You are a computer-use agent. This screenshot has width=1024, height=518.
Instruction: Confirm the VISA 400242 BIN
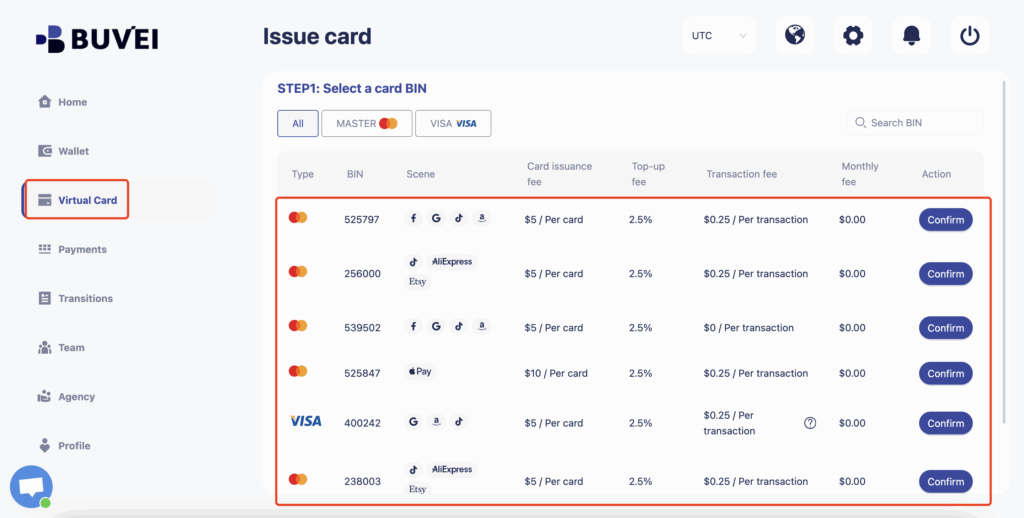pyautogui.click(x=945, y=424)
